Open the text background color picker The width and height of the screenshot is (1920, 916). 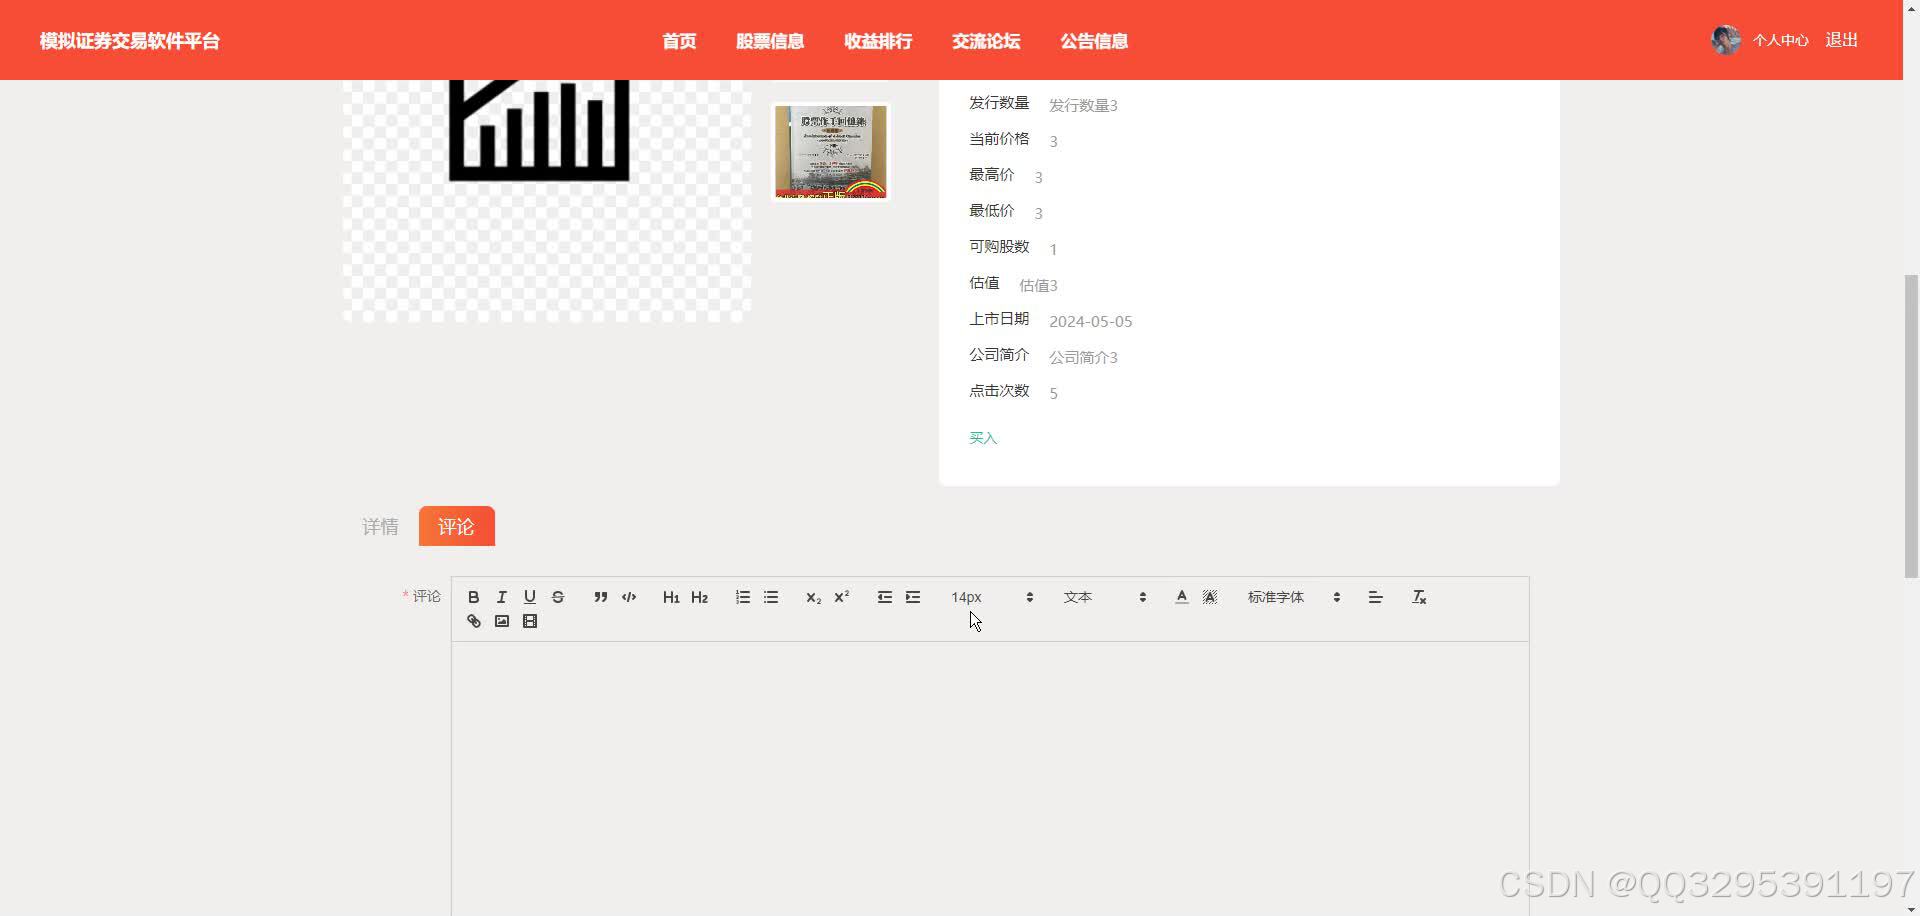(x=1210, y=597)
